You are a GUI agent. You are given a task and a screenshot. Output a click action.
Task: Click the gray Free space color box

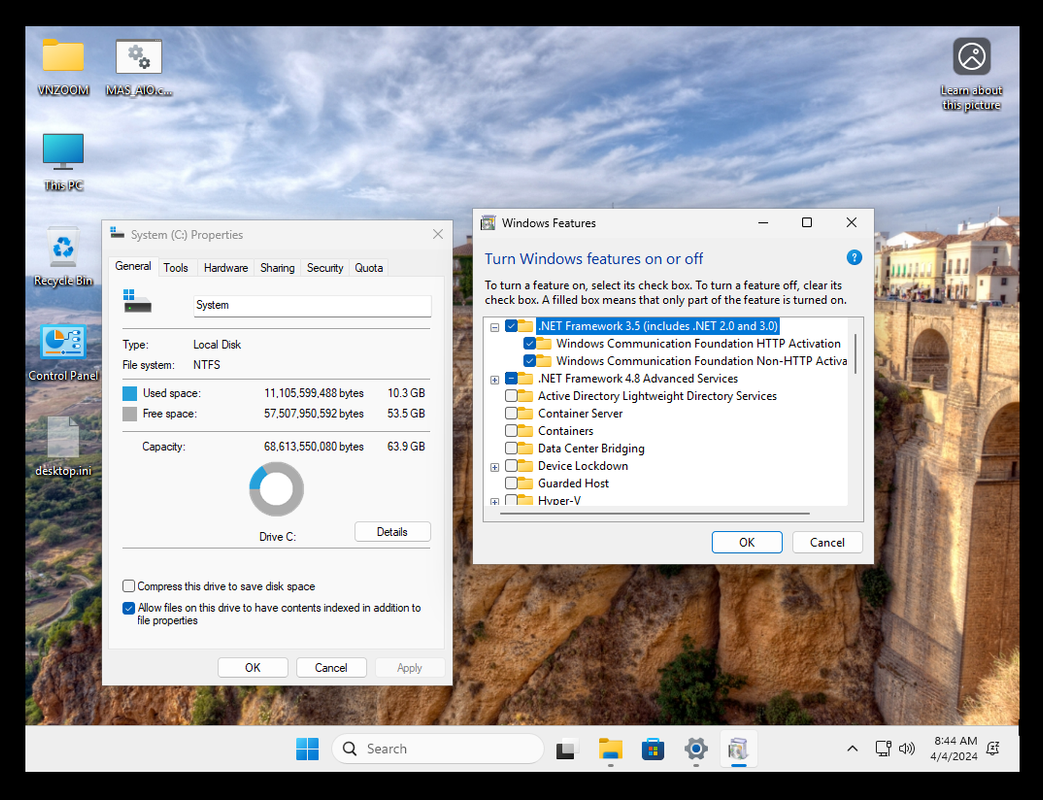(x=130, y=414)
